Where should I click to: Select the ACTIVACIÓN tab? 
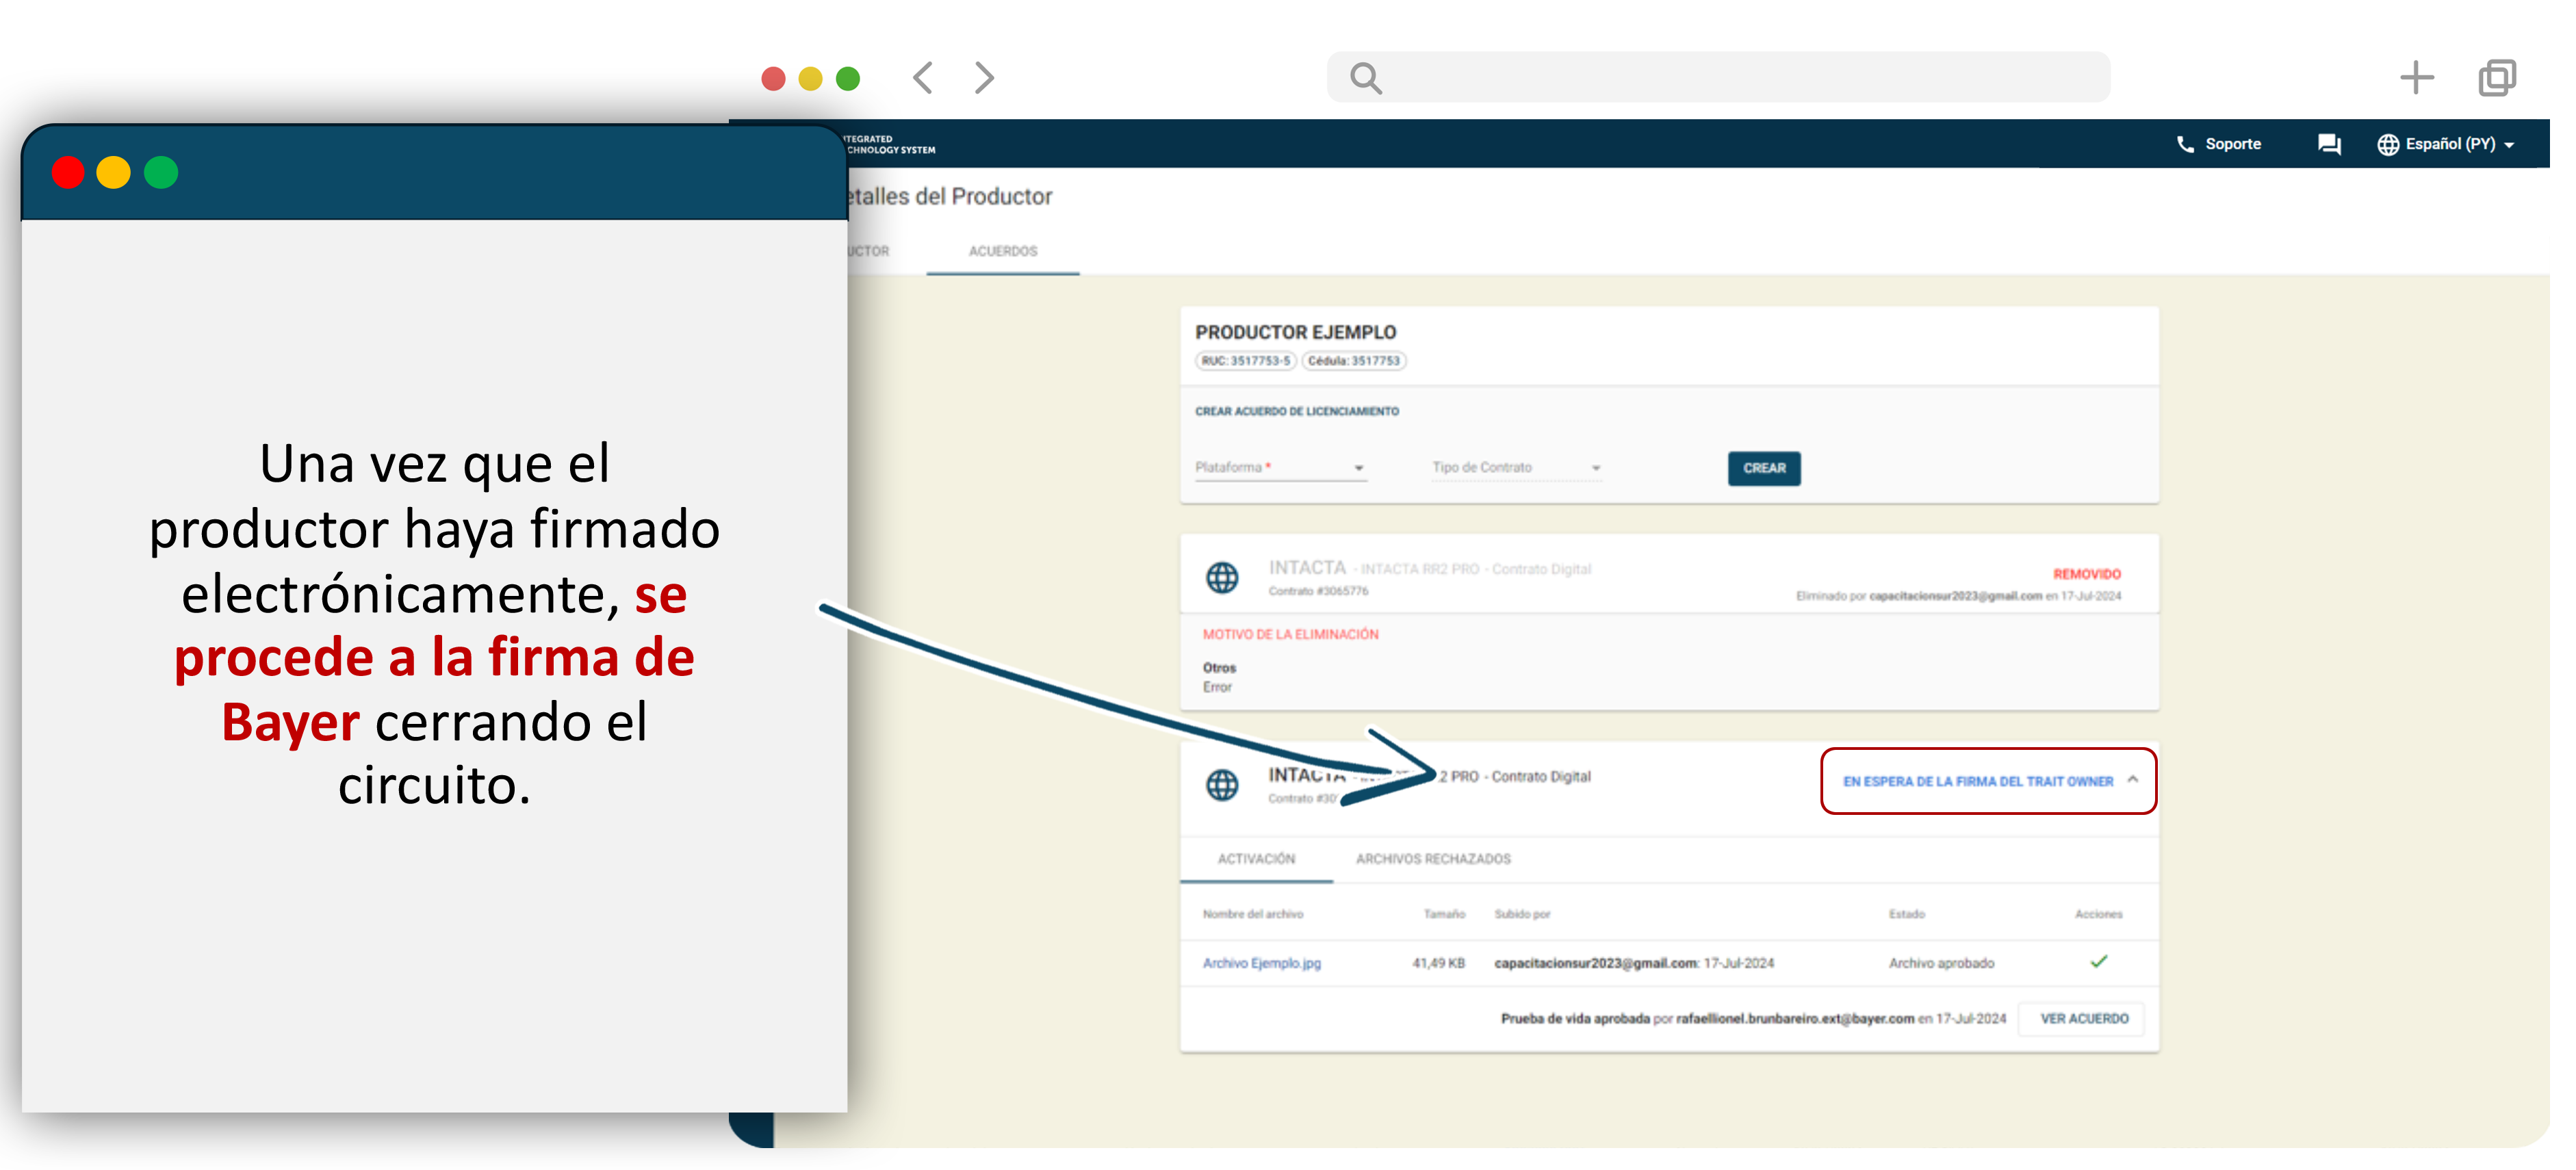tap(1256, 859)
